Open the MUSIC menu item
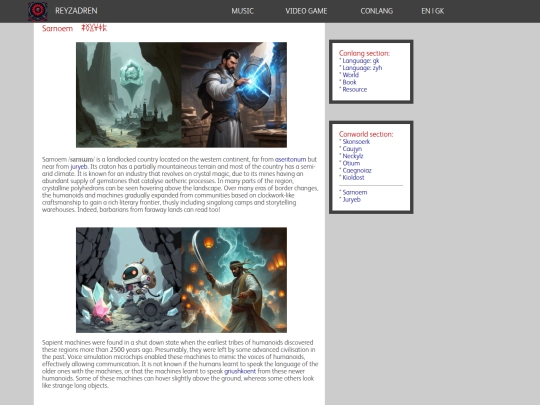Screen dimensions: 540x405 click(242, 11)
